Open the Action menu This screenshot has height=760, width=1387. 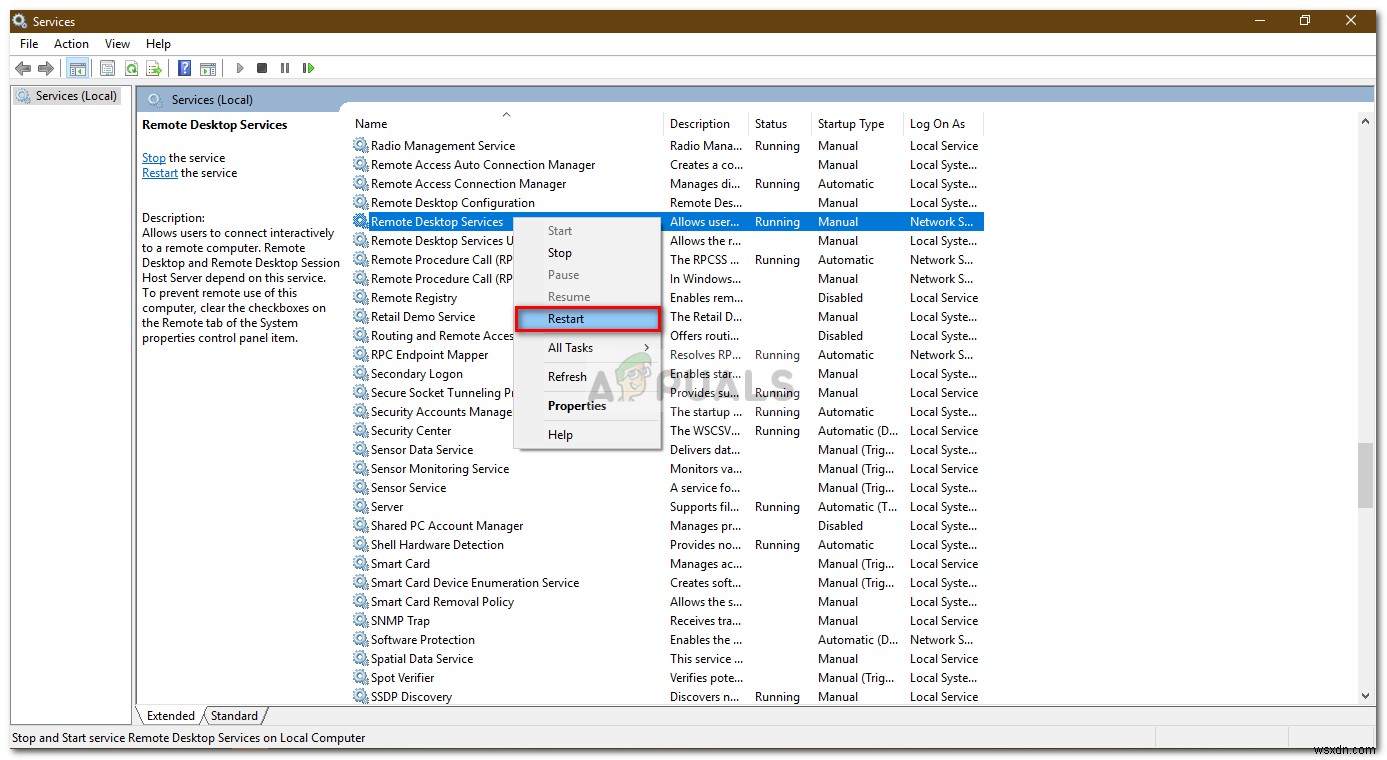coord(71,44)
